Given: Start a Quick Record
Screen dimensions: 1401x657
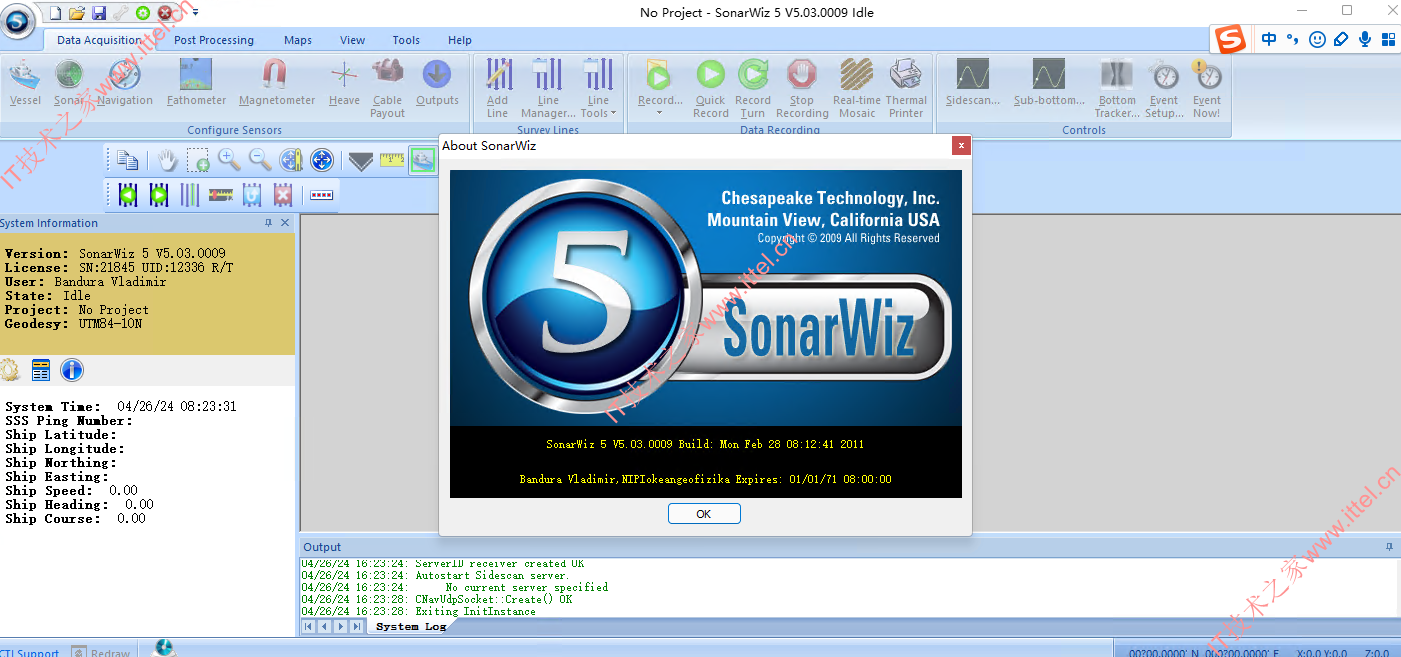Looking at the screenshot, I should (x=711, y=88).
